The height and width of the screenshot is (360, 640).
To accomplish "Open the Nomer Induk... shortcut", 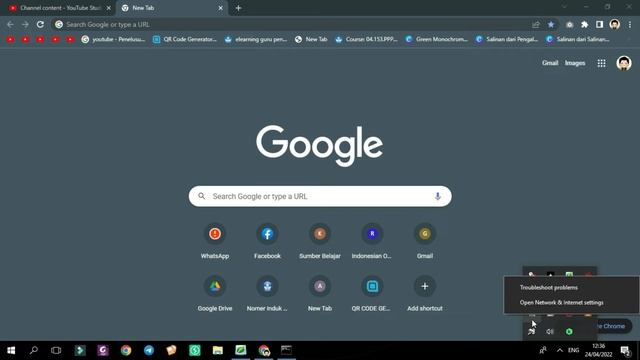I will point(267,294).
